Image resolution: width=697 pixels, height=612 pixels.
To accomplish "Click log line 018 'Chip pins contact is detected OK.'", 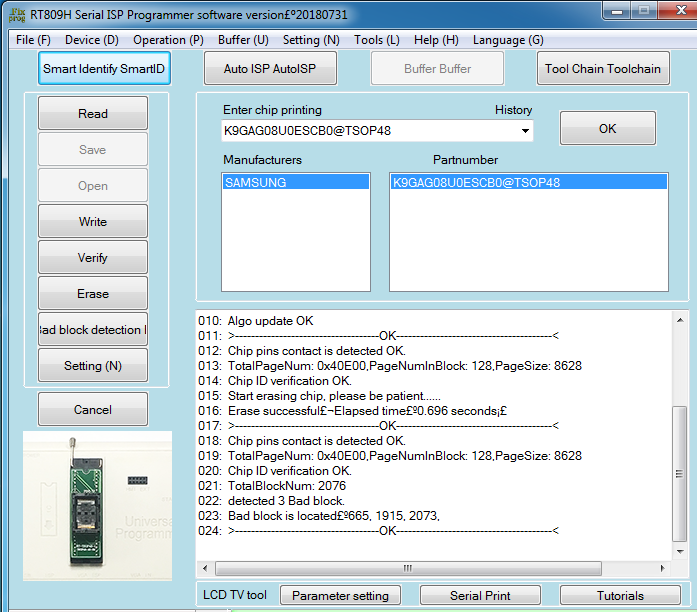I will point(302,441).
